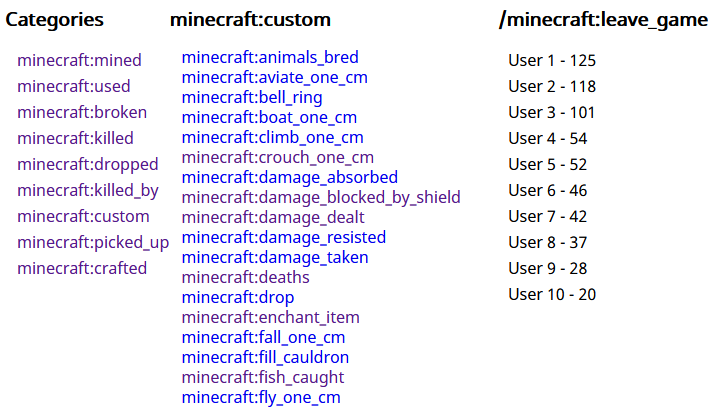Go to the minecraft:crafted category
This screenshot has height=407, width=722.
point(82,268)
